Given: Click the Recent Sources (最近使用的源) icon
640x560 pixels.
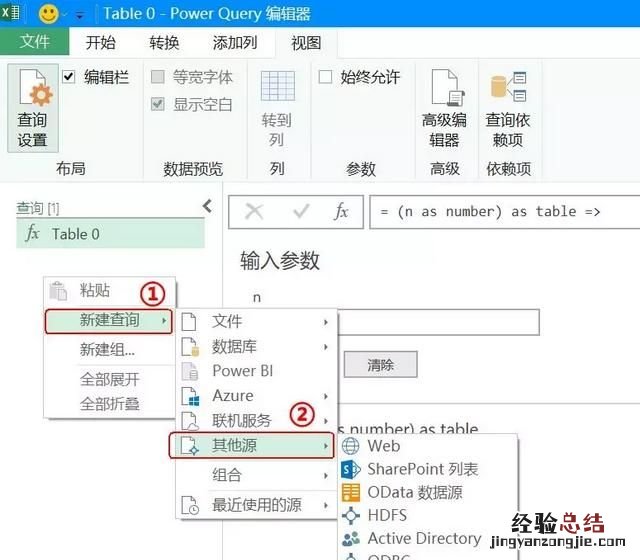Looking at the screenshot, I should pyautogui.click(x=190, y=505).
